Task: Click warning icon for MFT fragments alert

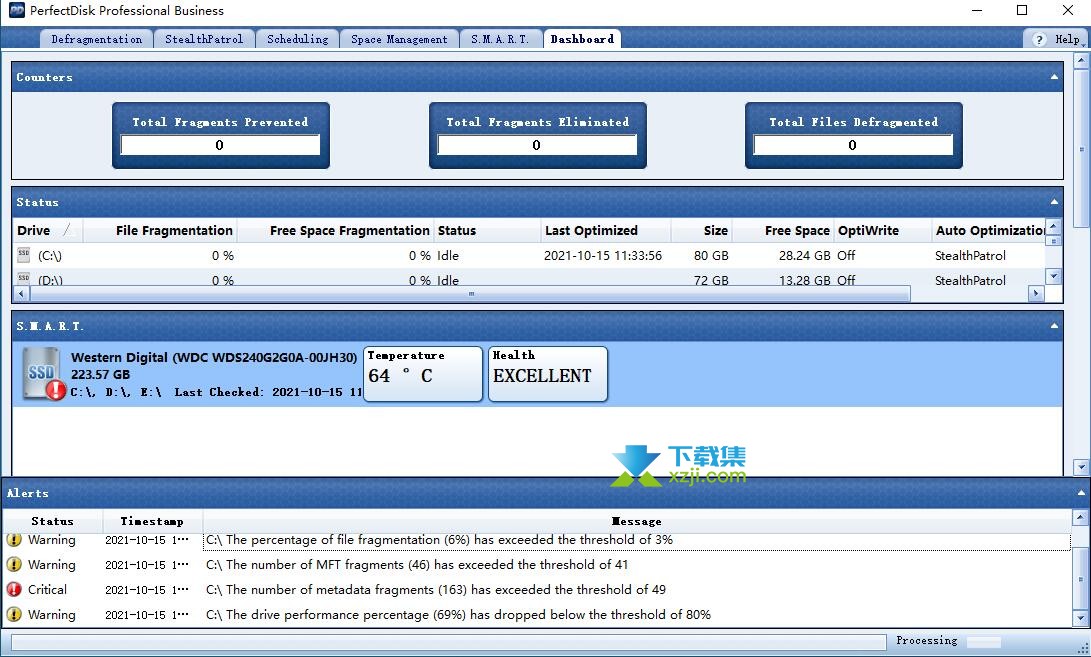Action: (14, 564)
